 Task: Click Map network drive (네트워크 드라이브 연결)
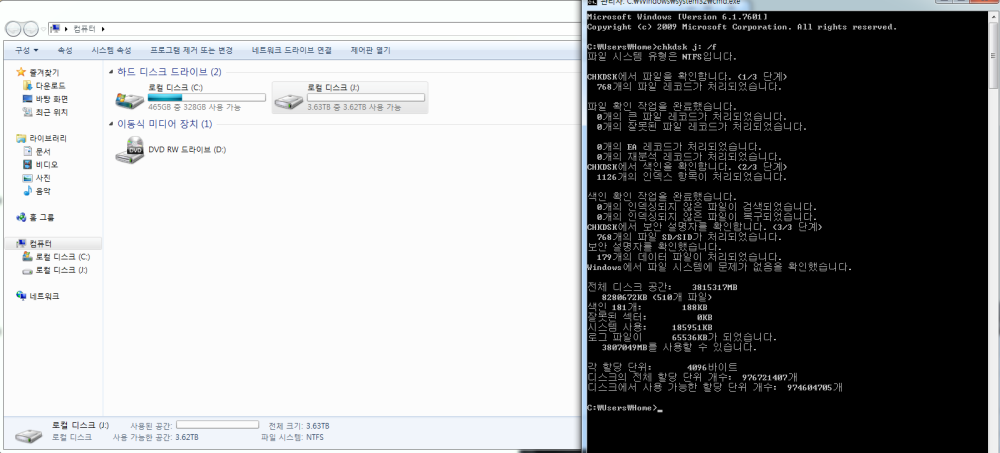[291, 49]
